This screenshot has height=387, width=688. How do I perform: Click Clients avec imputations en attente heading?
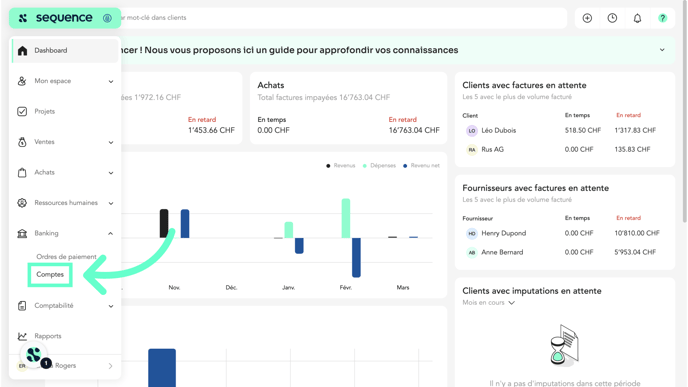pos(532,291)
